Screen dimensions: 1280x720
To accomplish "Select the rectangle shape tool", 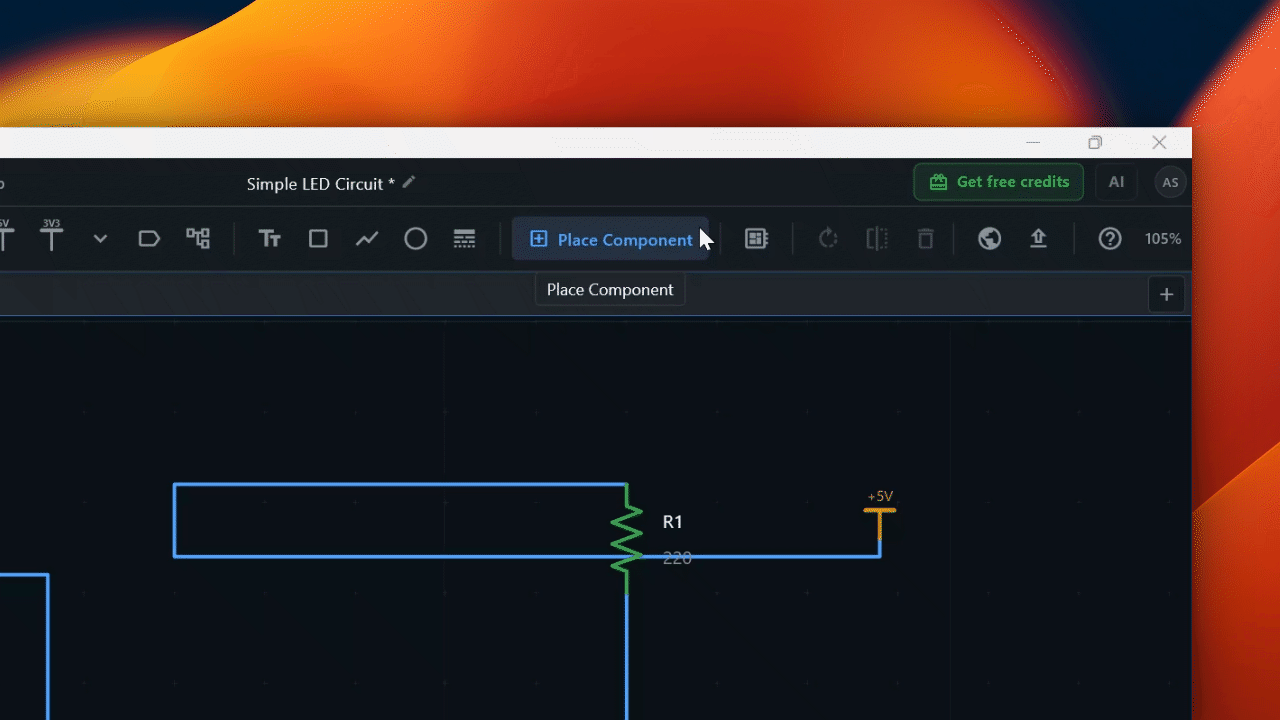I will pyautogui.click(x=318, y=239).
